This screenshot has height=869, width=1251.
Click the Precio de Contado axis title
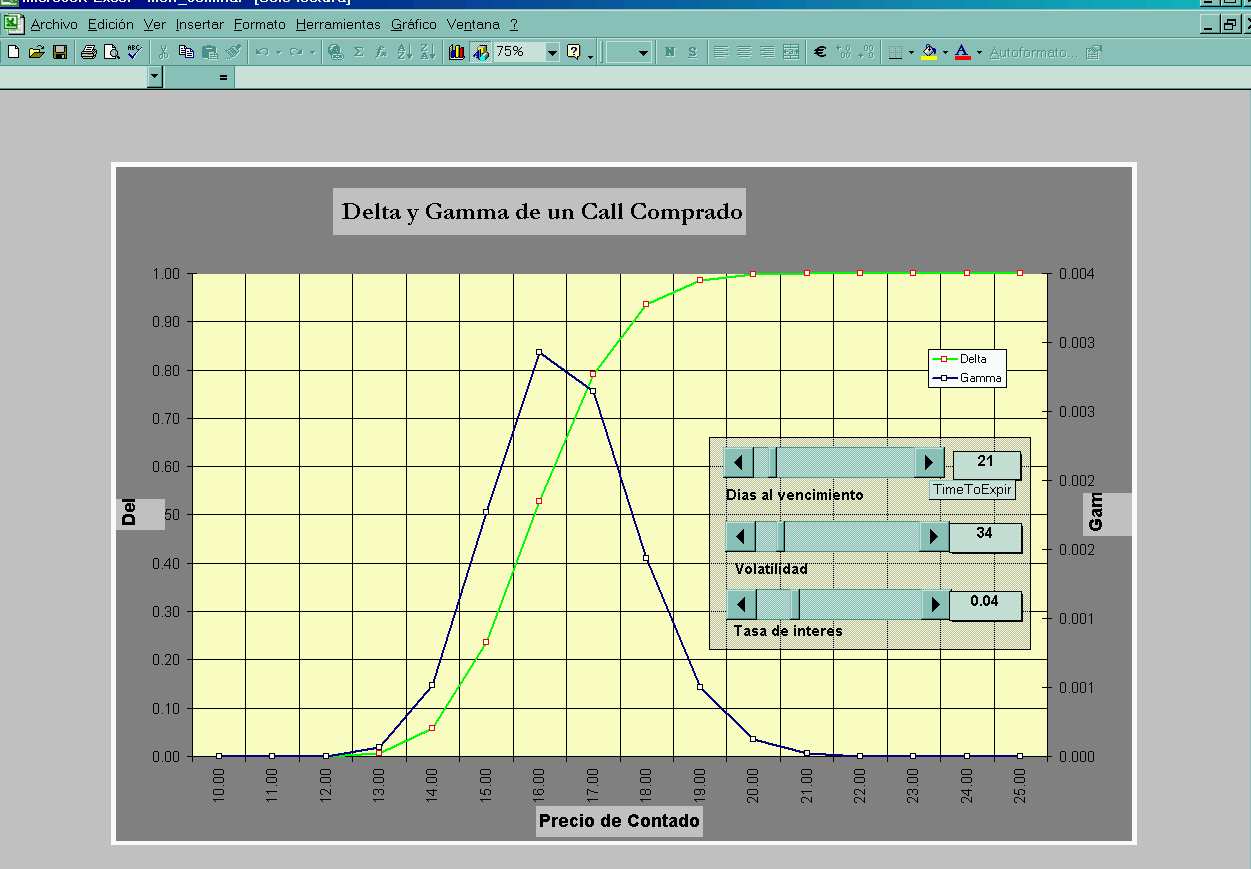[619, 821]
